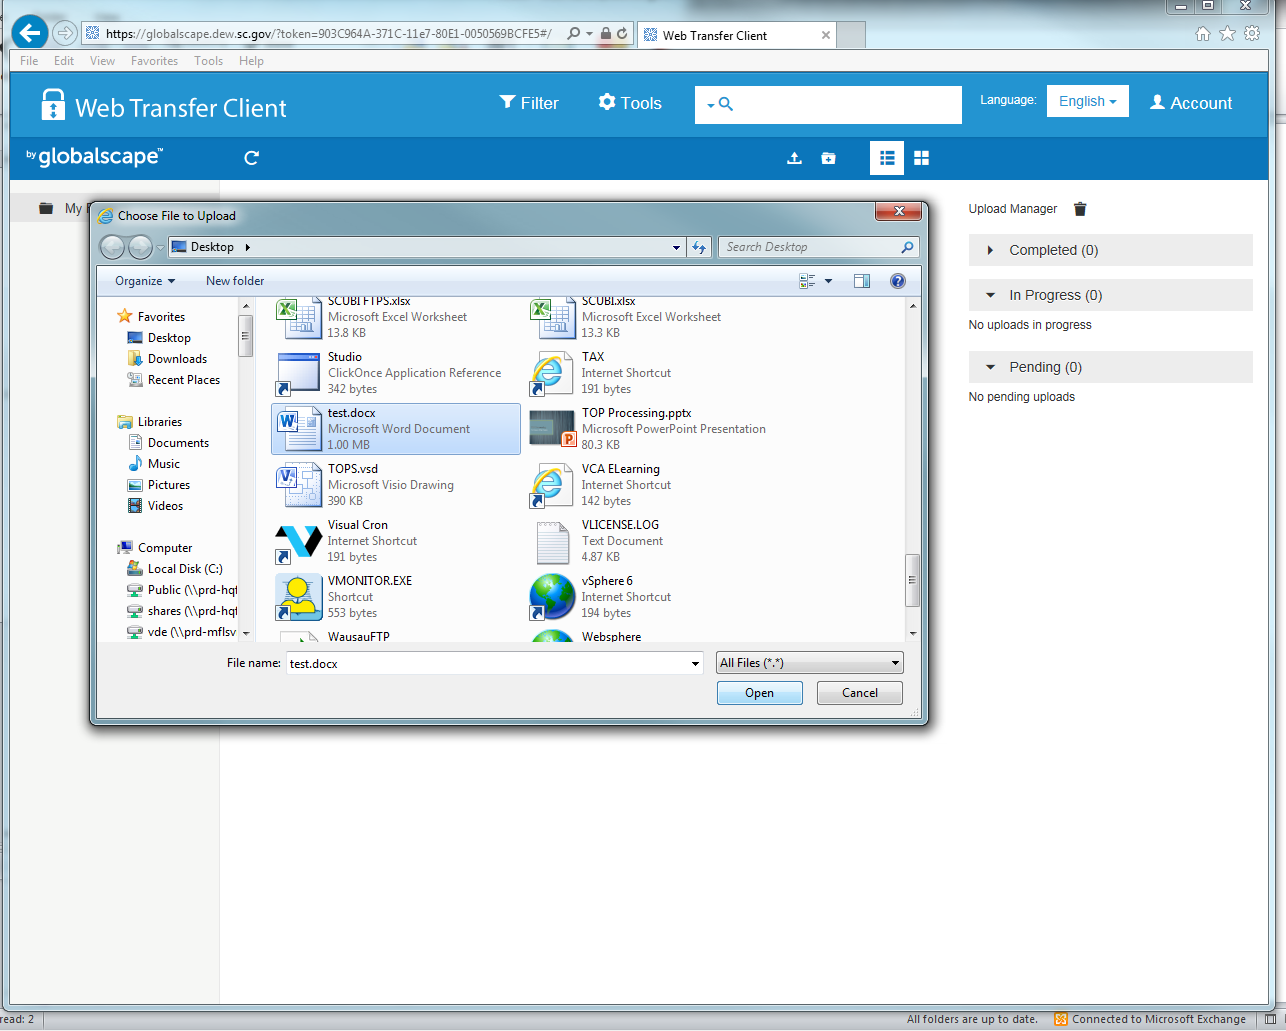Image resolution: width=1286 pixels, height=1031 pixels.
Task: Cancel the file upload dialog
Action: click(859, 693)
